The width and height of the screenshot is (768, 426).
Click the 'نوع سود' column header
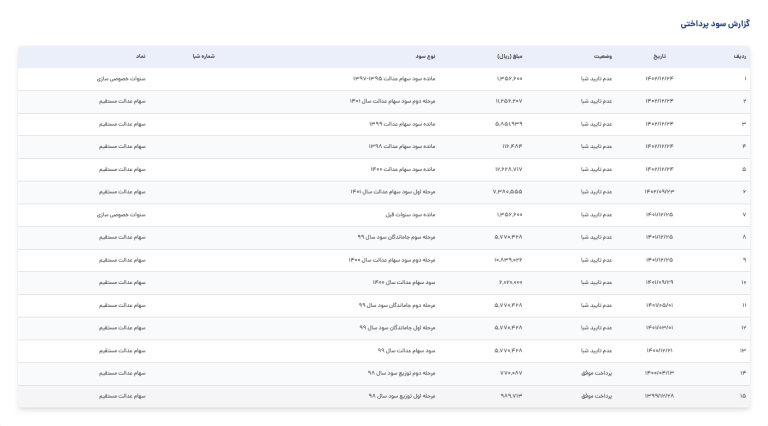click(x=425, y=56)
